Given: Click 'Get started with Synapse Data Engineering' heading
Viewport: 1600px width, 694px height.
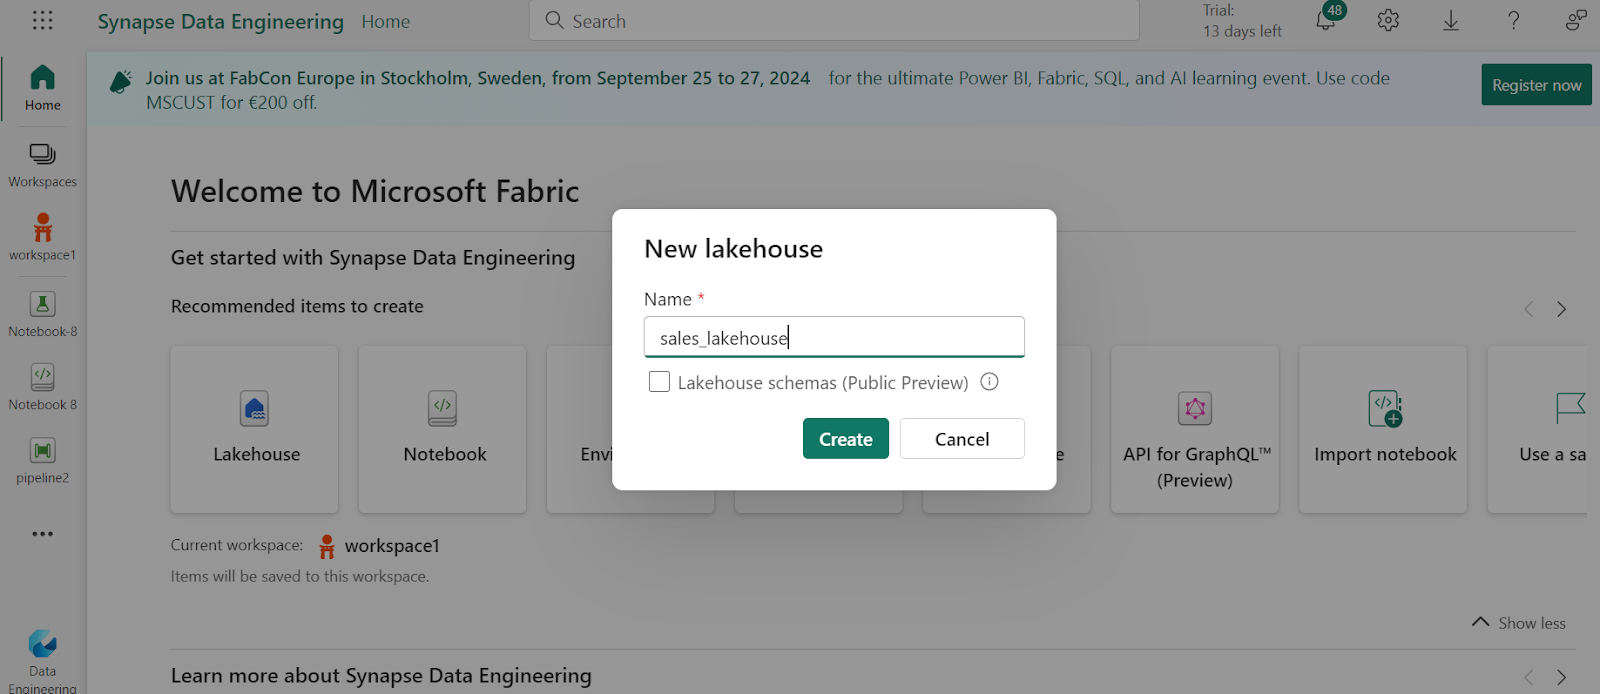Looking at the screenshot, I should (x=373, y=258).
